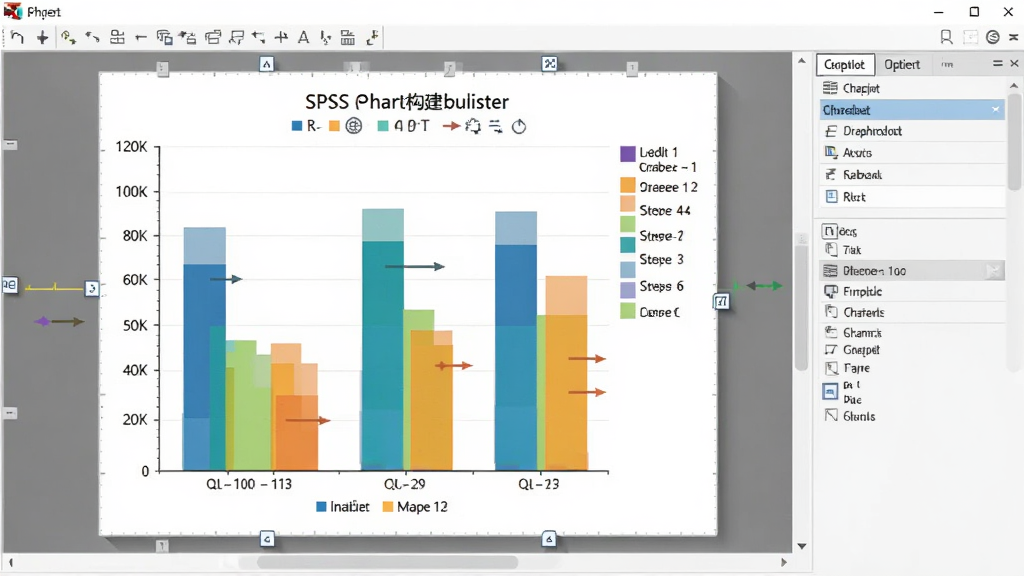Screen dimensions: 1024x576
Task: Click the Fimpitle icon in side panel
Action: (831, 291)
